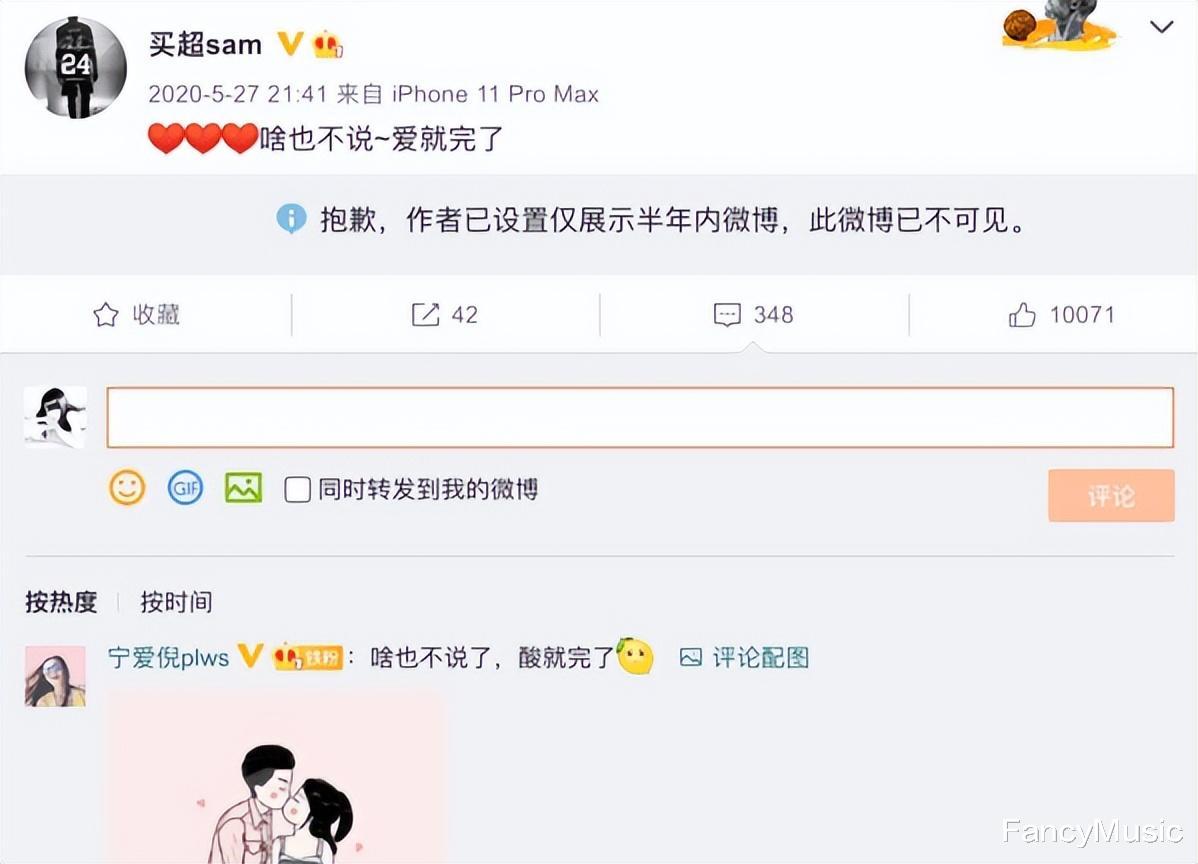Click the blue info icon in notice
This screenshot has height=864, width=1198.
[x=291, y=219]
